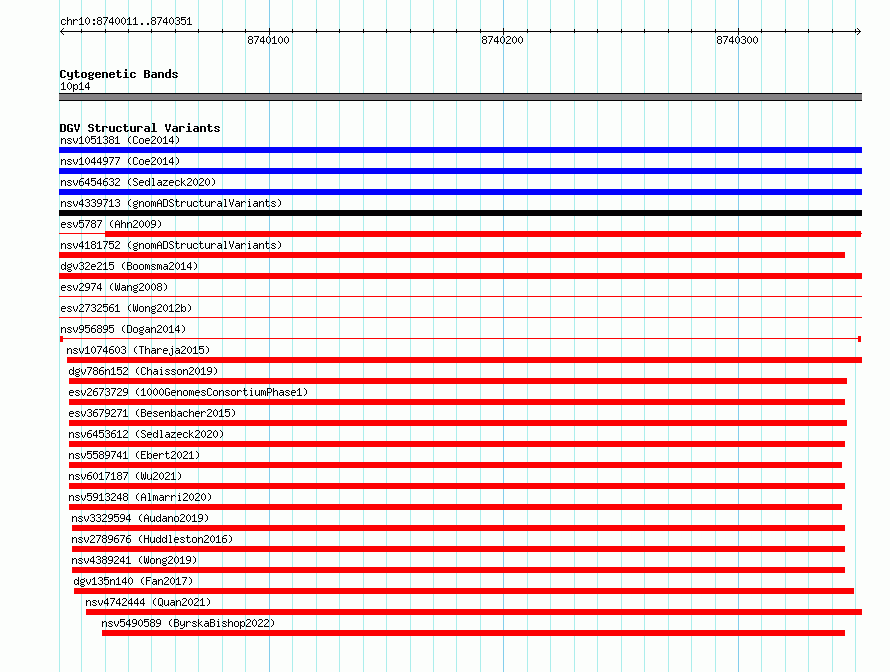Click the red bar under dgv786n152
The height and width of the screenshot is (672, 890).
pos(457,381)
